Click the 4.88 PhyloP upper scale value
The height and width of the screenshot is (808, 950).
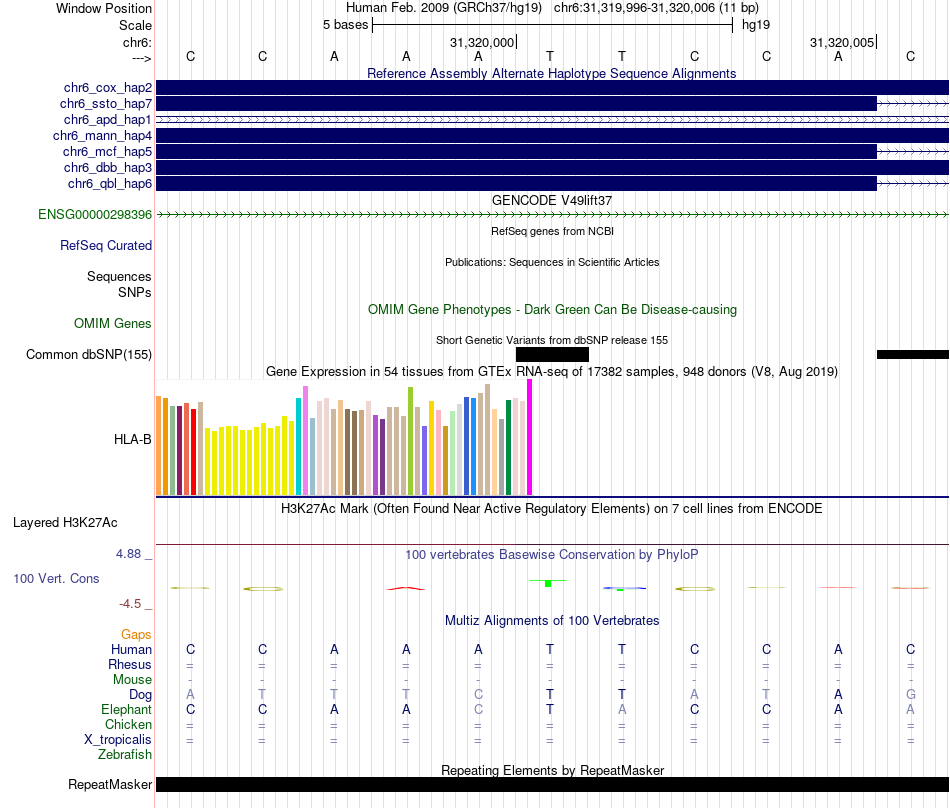(x=128, y=554)
